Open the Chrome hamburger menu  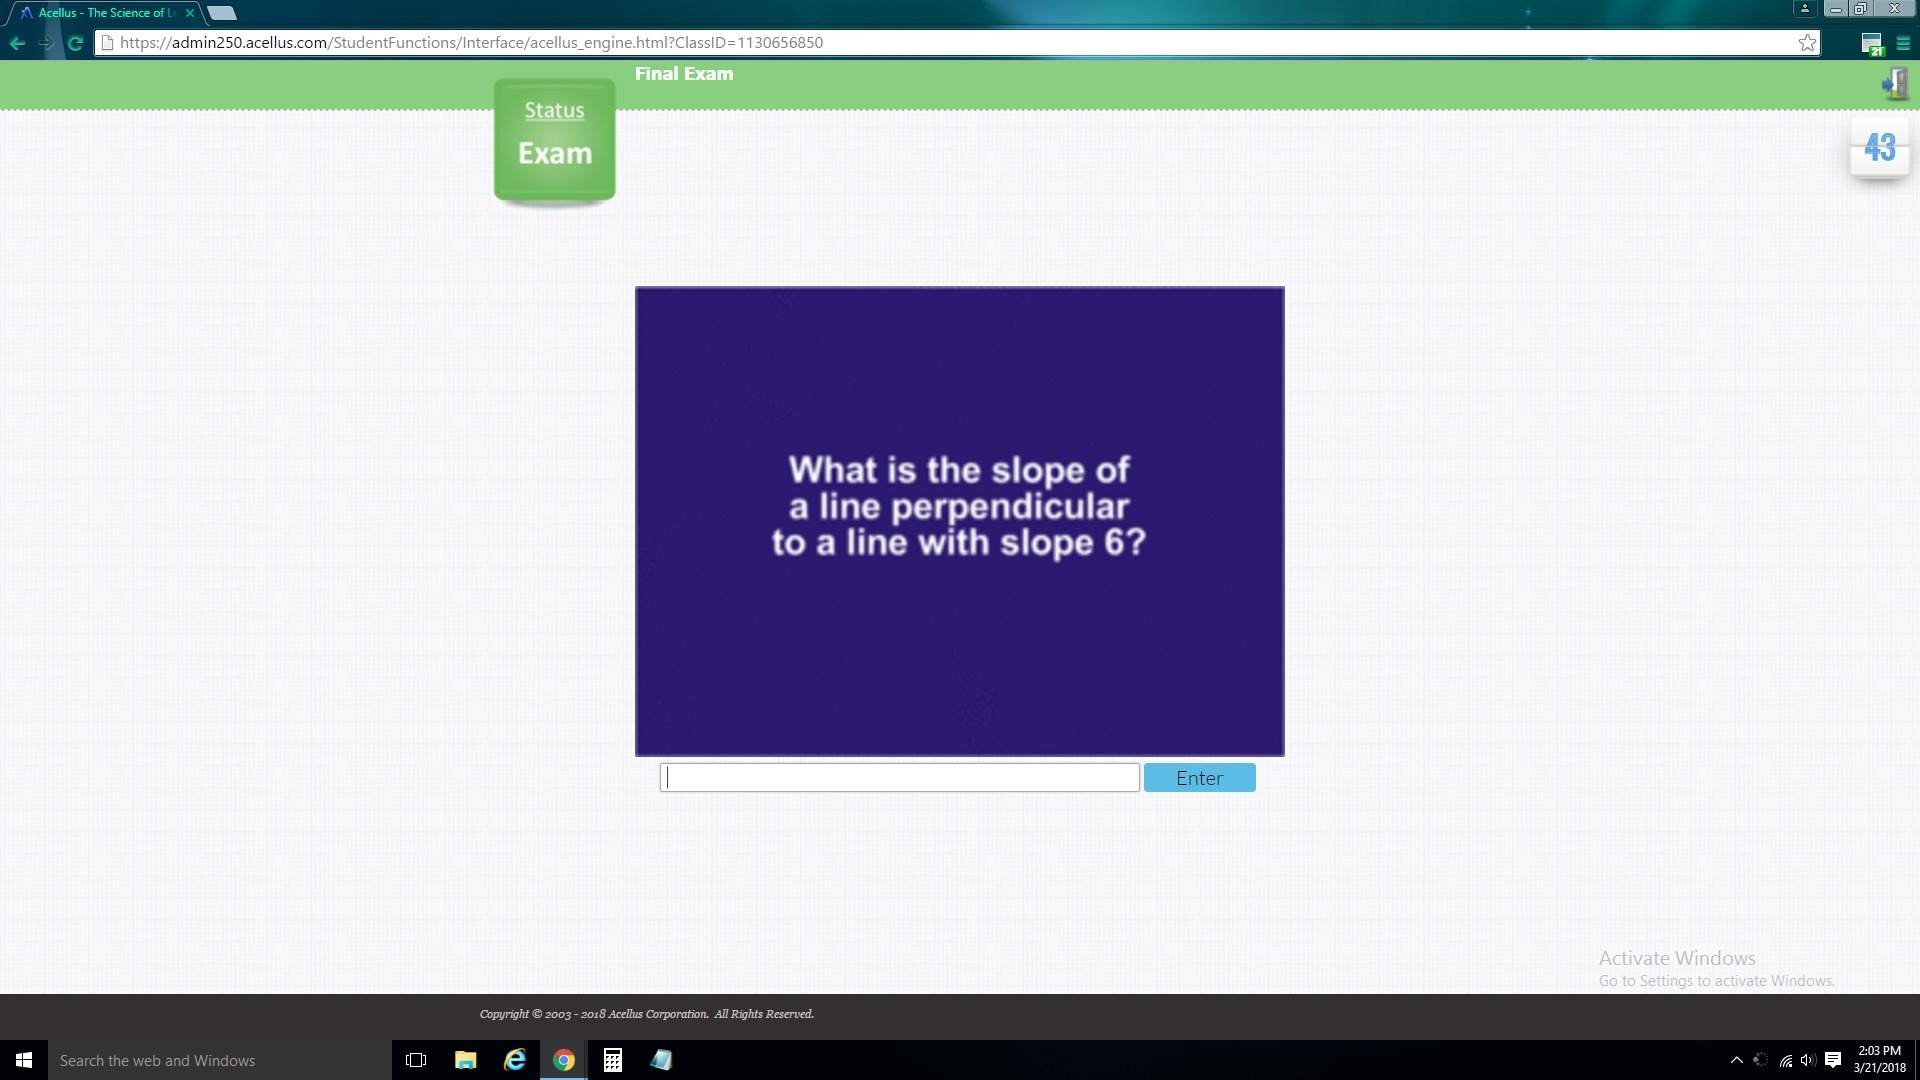(1902, 43)
